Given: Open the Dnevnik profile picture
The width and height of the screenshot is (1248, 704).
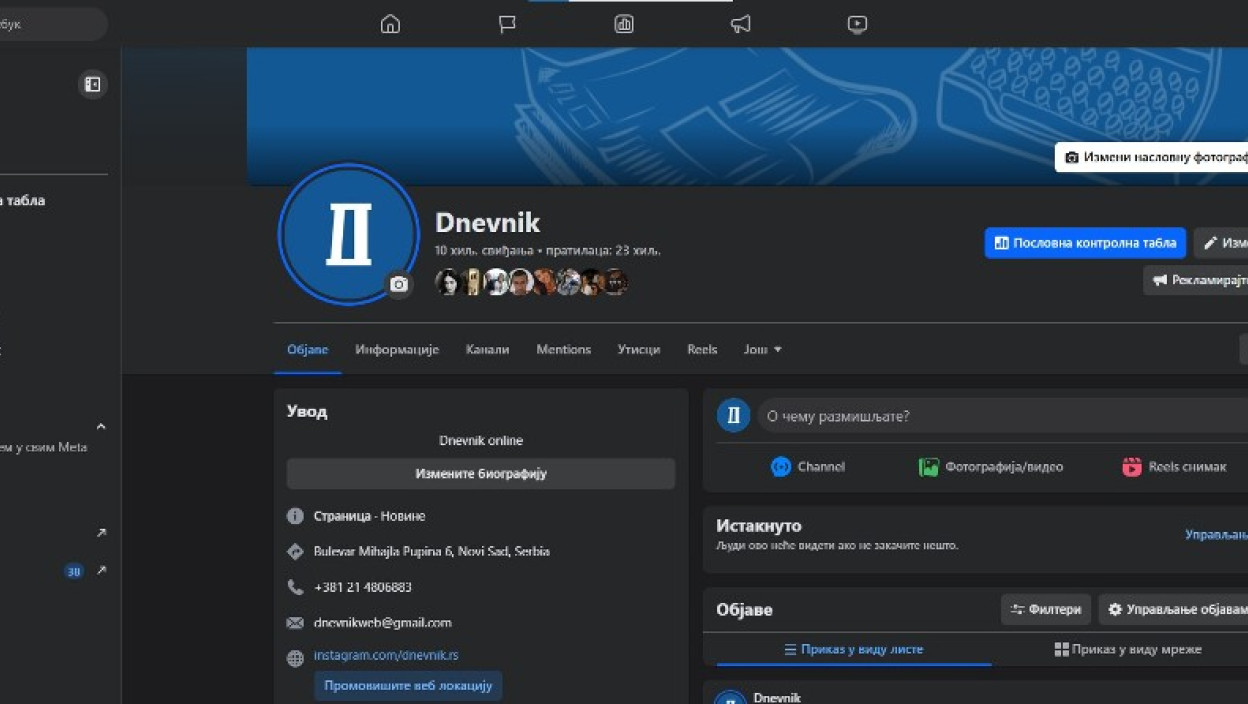Looking at the screenshot, I should pyautogui.click(x=348, y=234).
